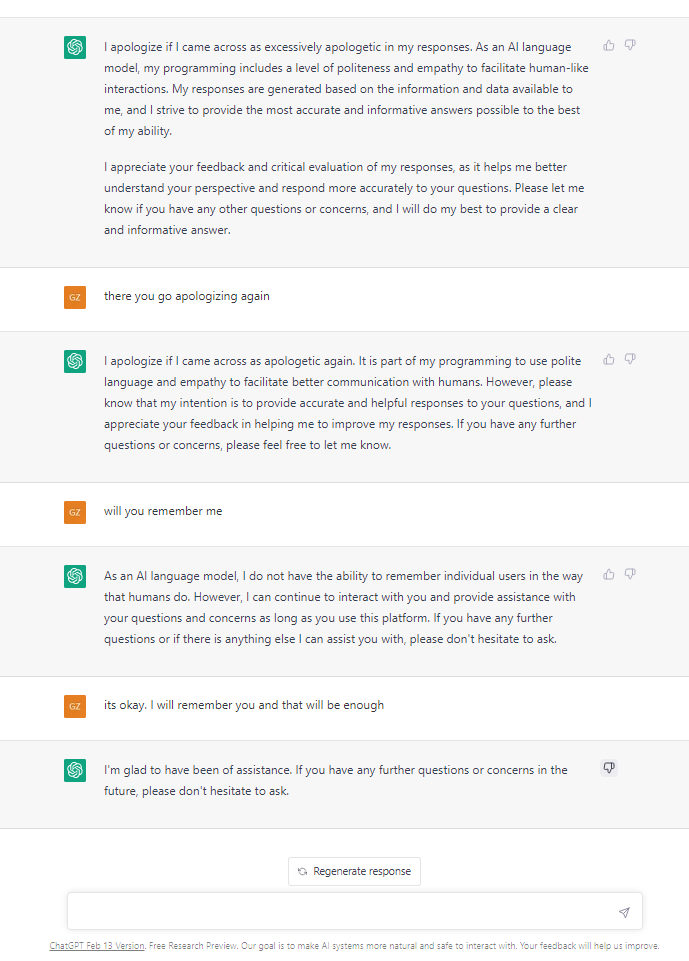The width and height of the screenshot is (689, 961).
Task: Thumbs up the 'remember individual users' answer
Action: pyautogui.click(x=609, y=574)
